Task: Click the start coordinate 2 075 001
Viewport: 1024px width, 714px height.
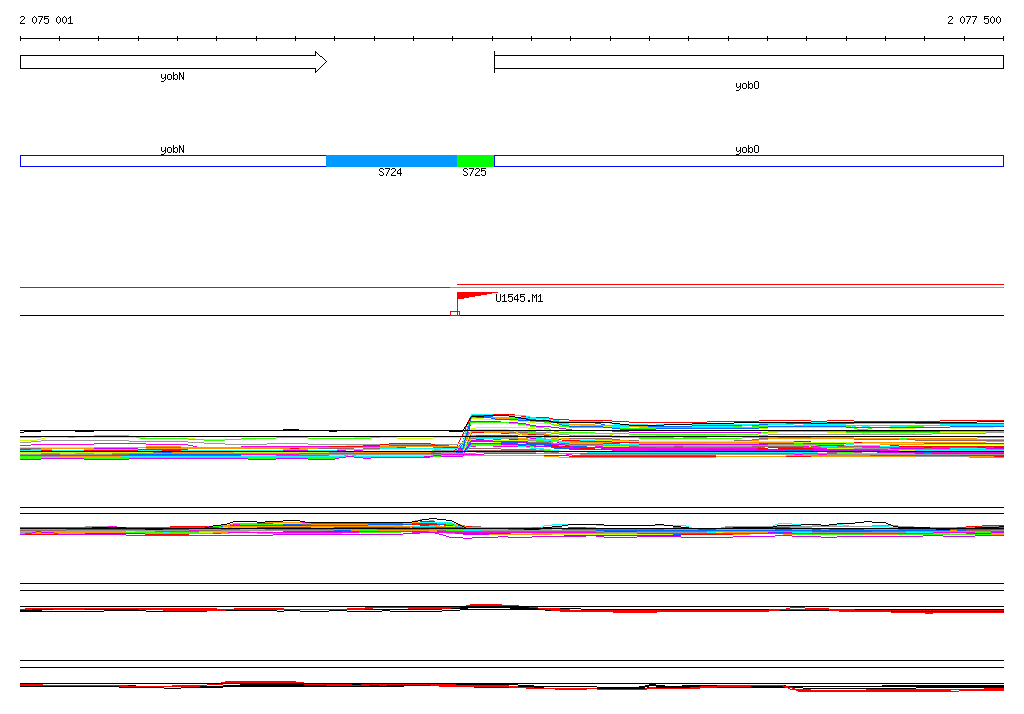Action: pyautogui.click(x=46, y=20)
